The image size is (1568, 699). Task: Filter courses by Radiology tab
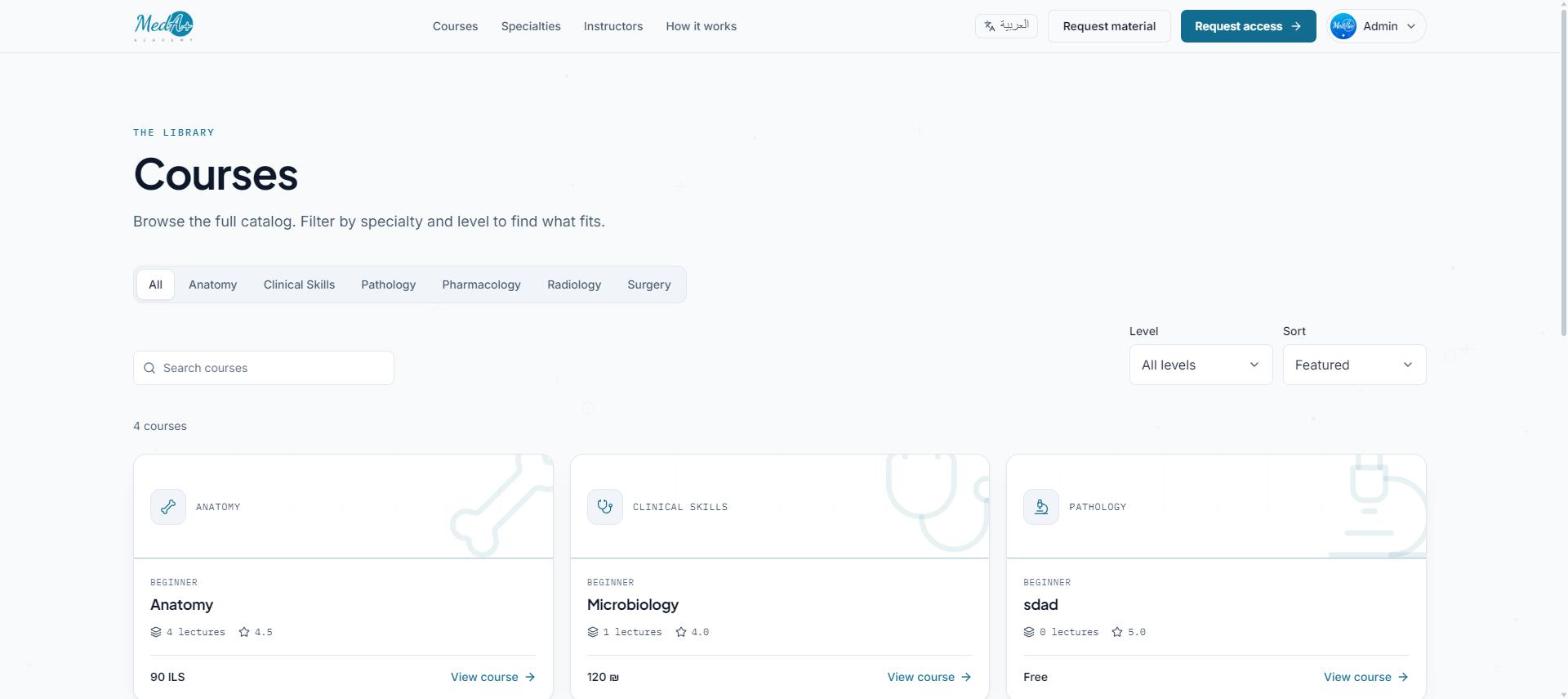point(574,285)
